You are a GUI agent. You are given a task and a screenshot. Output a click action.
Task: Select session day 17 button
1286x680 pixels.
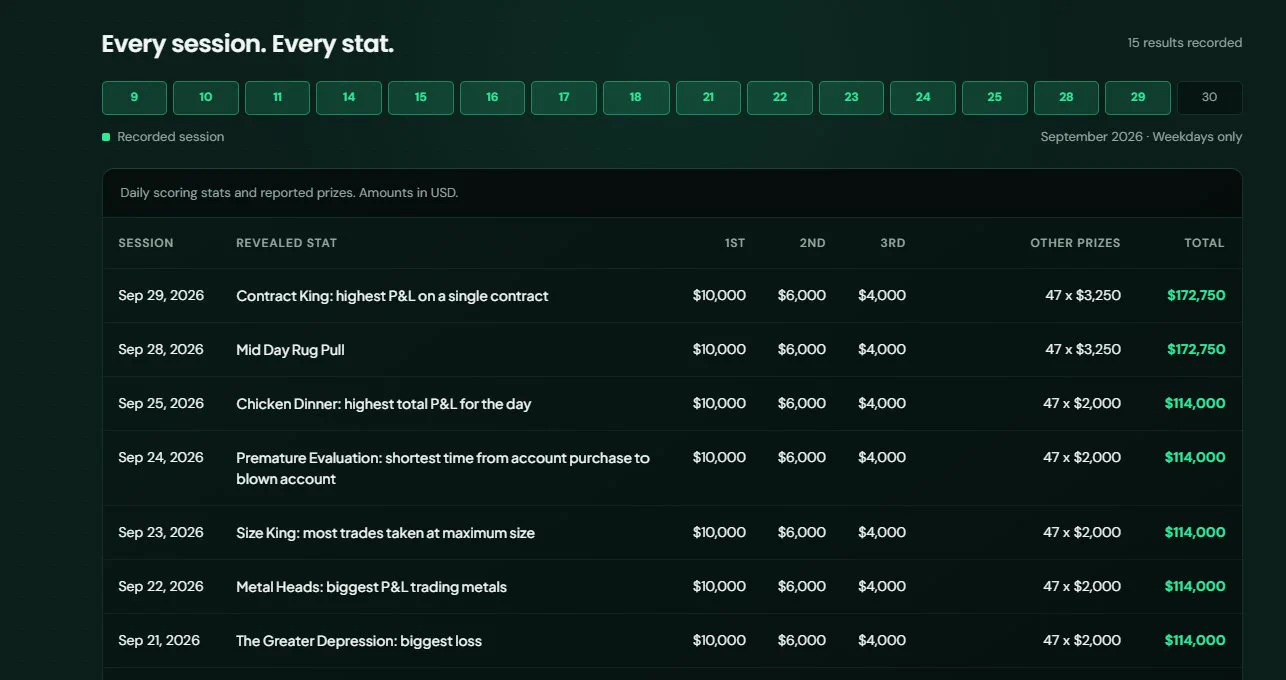pyautogui.click(x=564, y=98)
